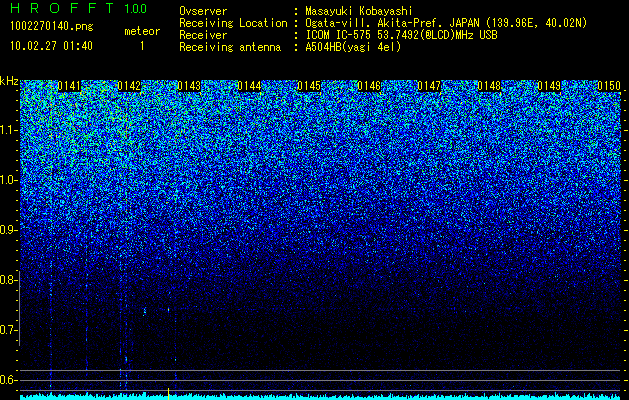Click the HROFFT program title
Viewport: 629px width, 400px height.
point(62,8)
